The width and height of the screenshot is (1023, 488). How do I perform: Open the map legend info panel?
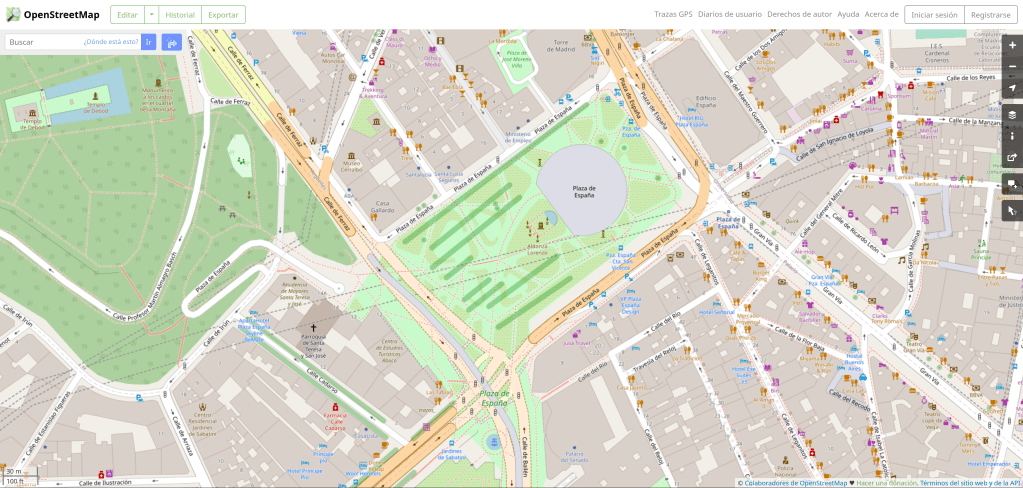click(x=1012, y=136)
